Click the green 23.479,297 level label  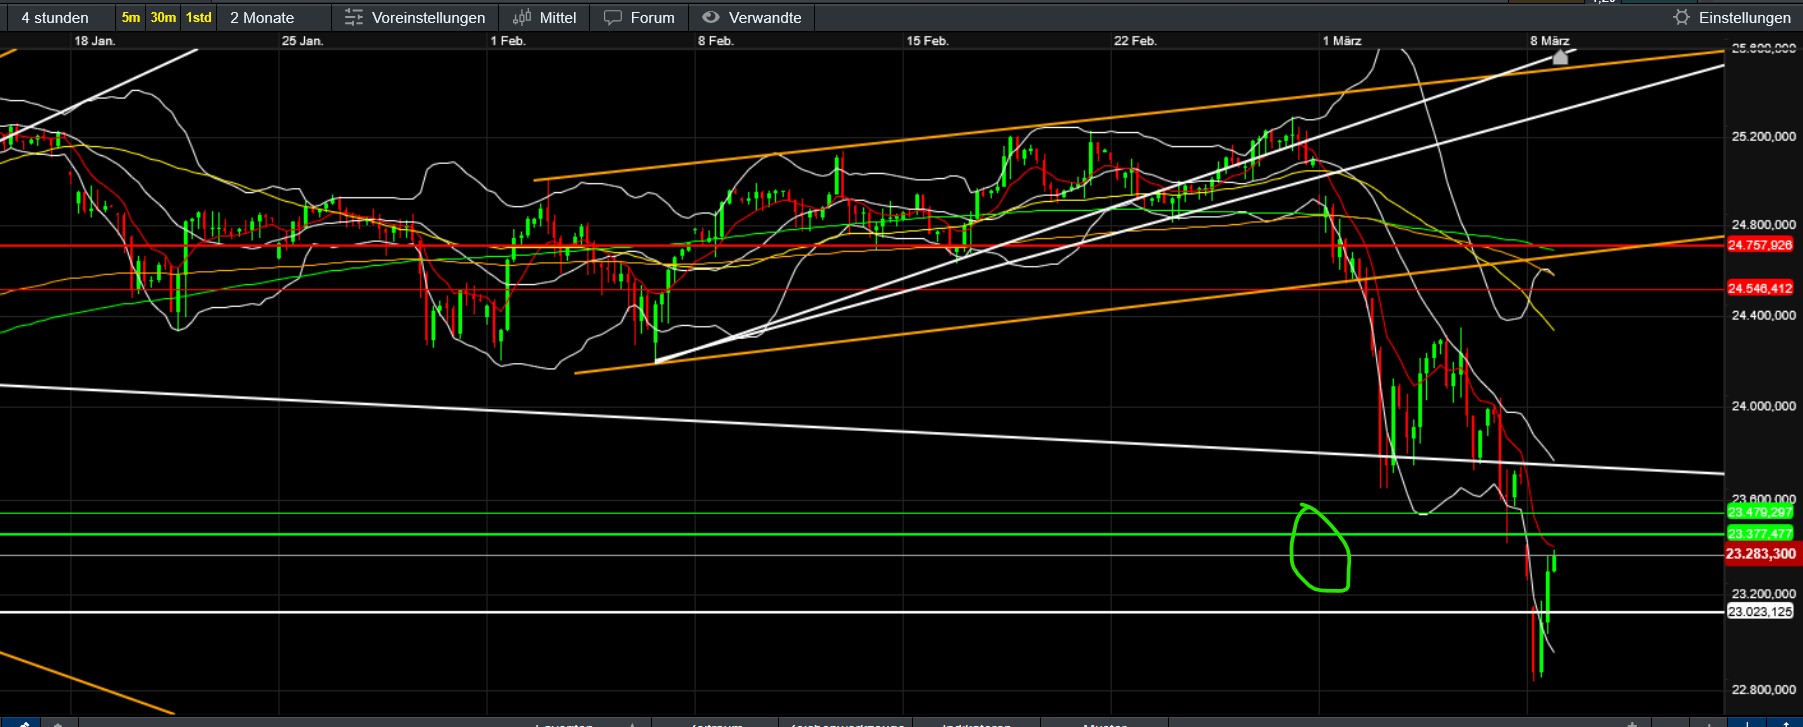point(1760,512)
